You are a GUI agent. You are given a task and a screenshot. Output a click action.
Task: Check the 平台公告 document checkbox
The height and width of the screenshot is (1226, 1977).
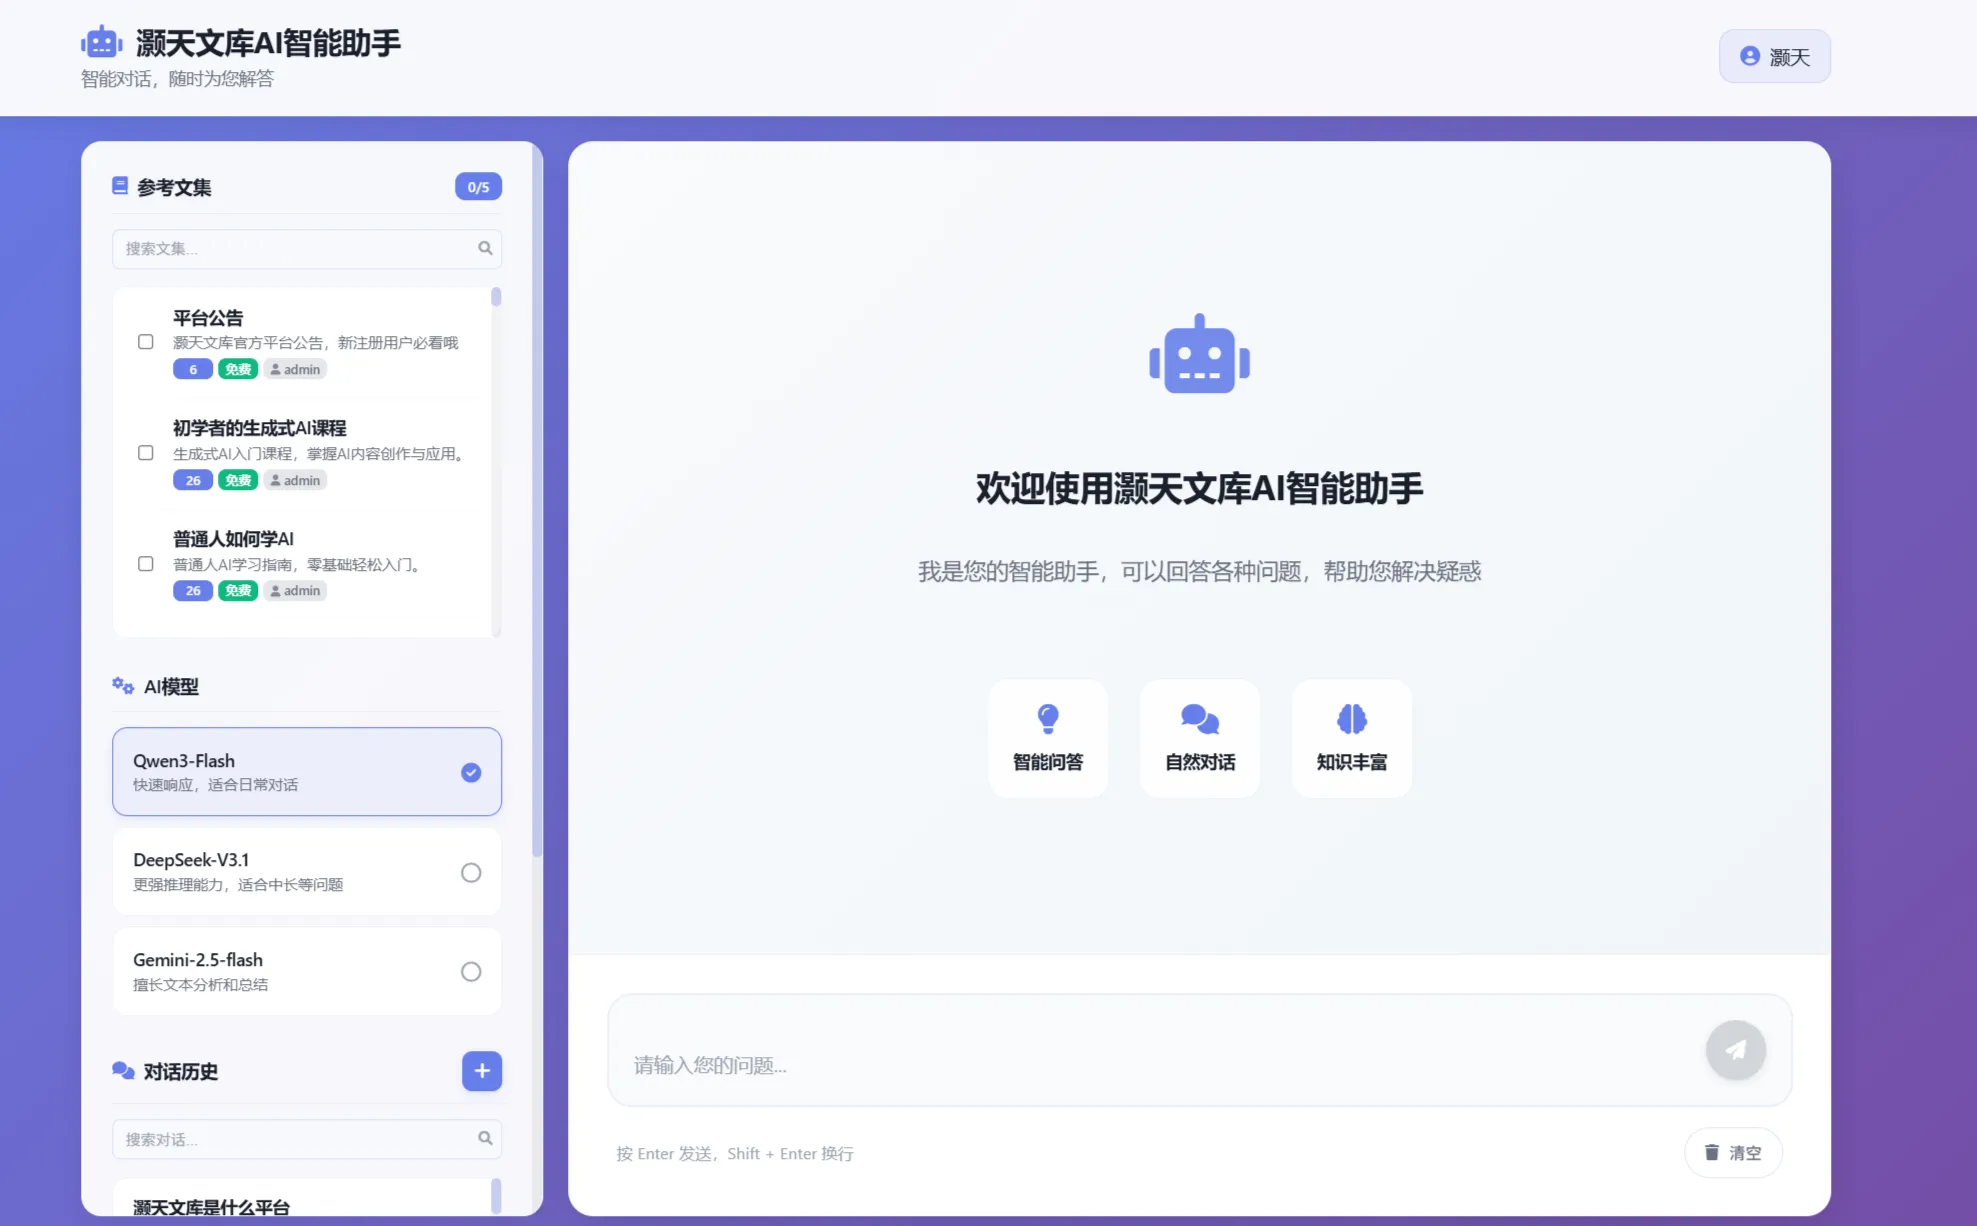(x=146, y=341)
